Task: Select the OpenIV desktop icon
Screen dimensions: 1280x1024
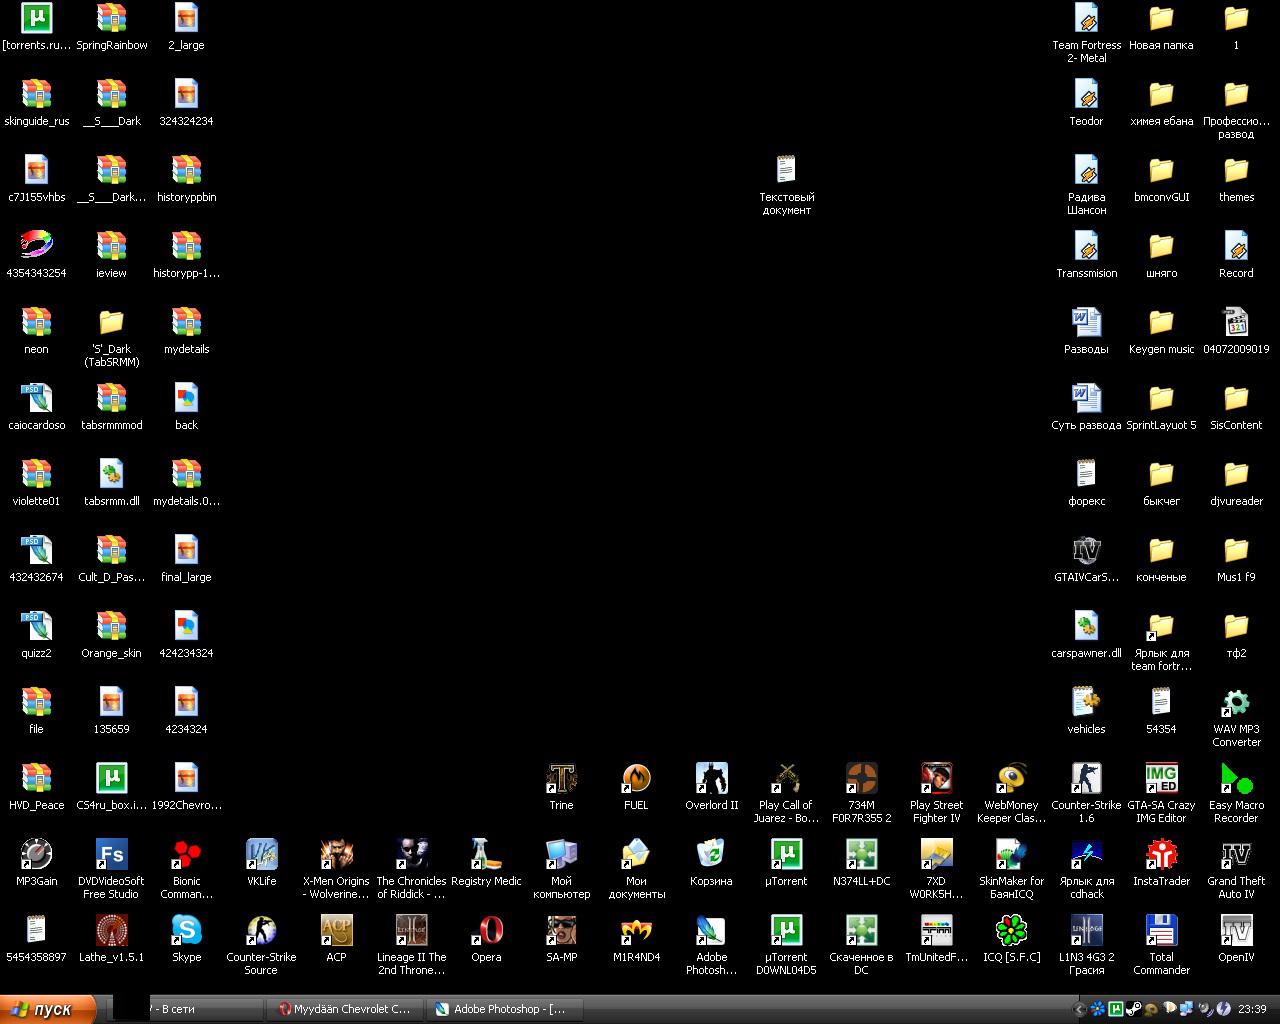Action: click(x=1236, y=930)
